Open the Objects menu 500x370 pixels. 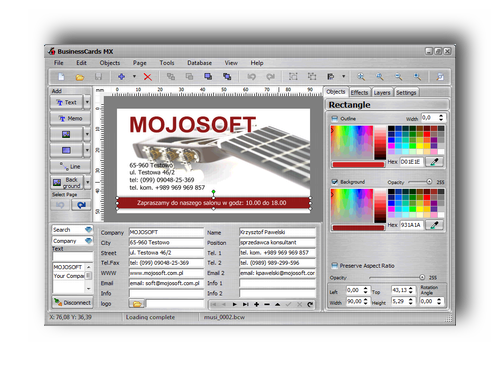(110, 63)
